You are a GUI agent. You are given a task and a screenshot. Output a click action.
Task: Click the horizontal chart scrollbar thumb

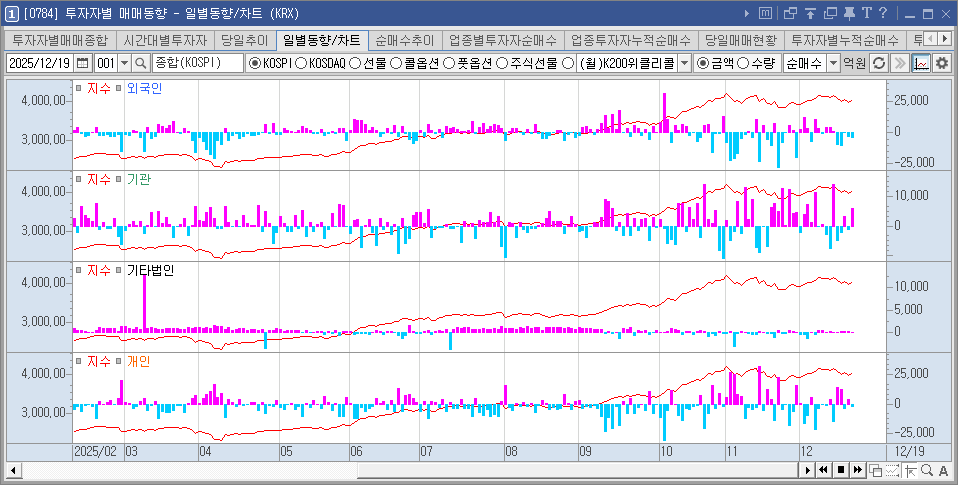pyautogui.click(x=578, y=470)
